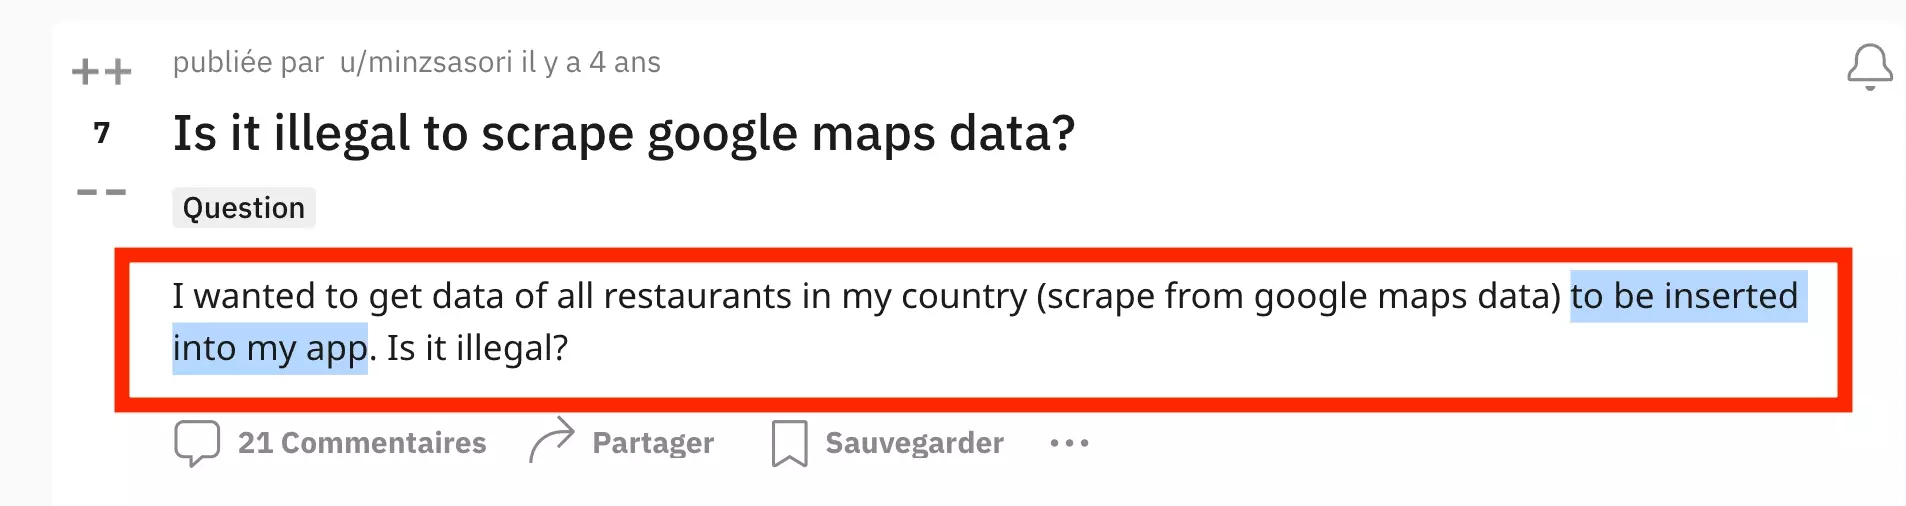The height and width of the screenshot is (506, 1906).
Task: Open the 21 Commentaires label
Action: coord(362,443)
